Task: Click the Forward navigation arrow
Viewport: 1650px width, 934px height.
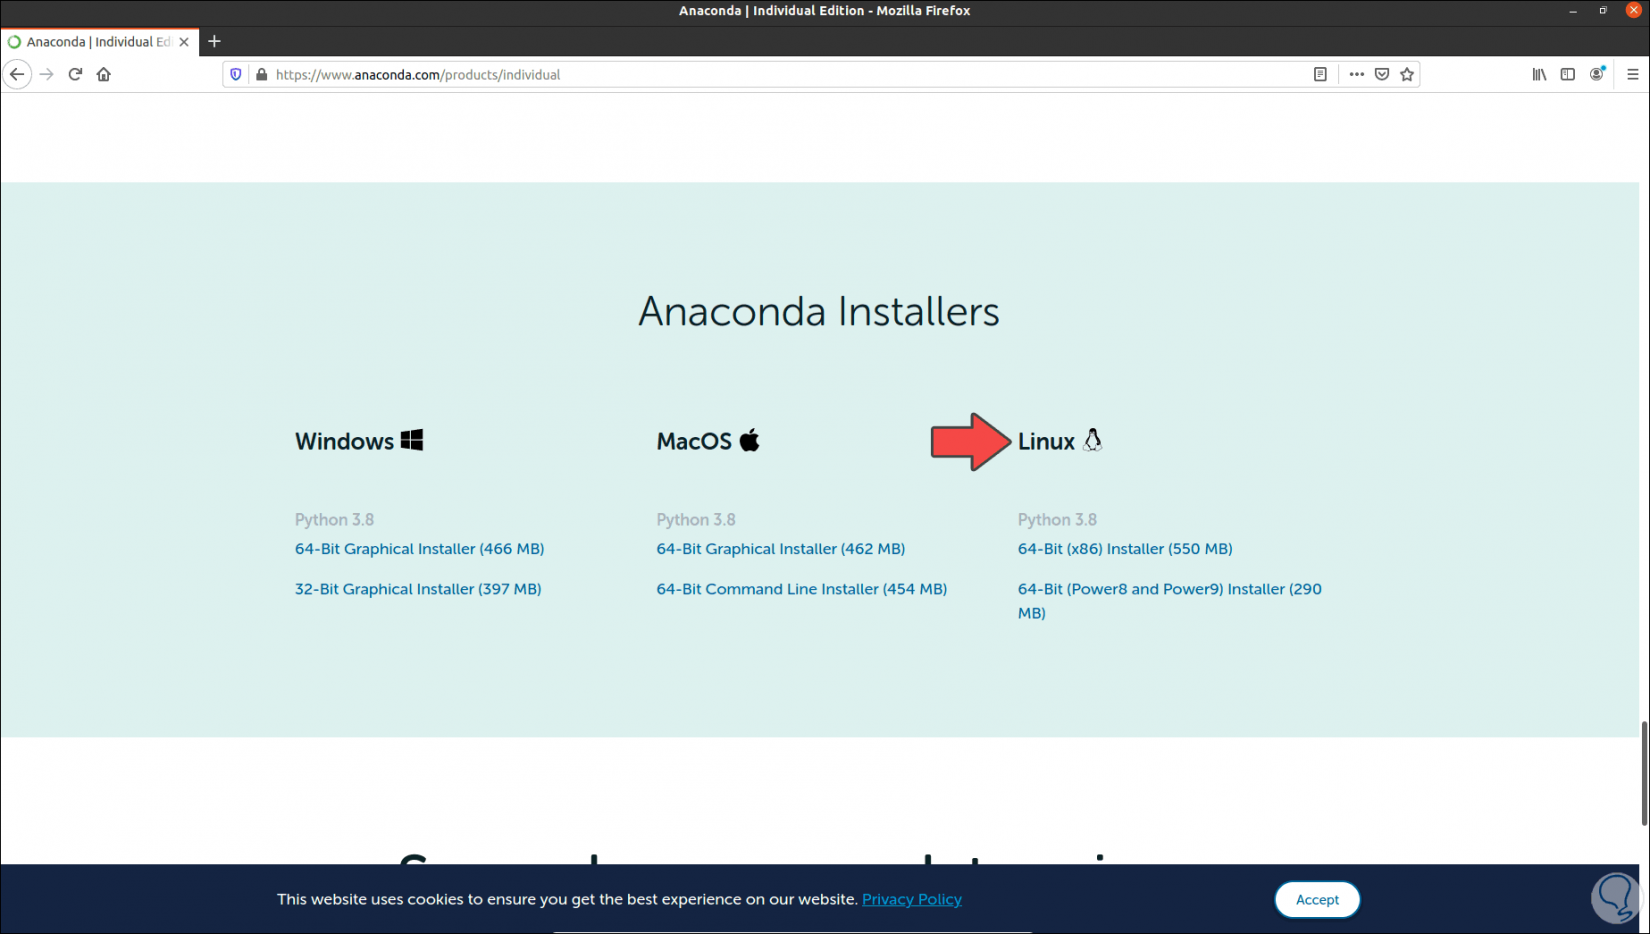Action: tap(46, 74)
